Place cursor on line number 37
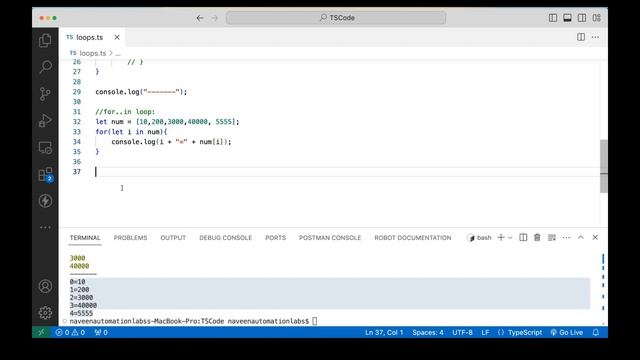The height and width of the screenshot is (360, 640). pyautogui.click(x=77, y=172)
